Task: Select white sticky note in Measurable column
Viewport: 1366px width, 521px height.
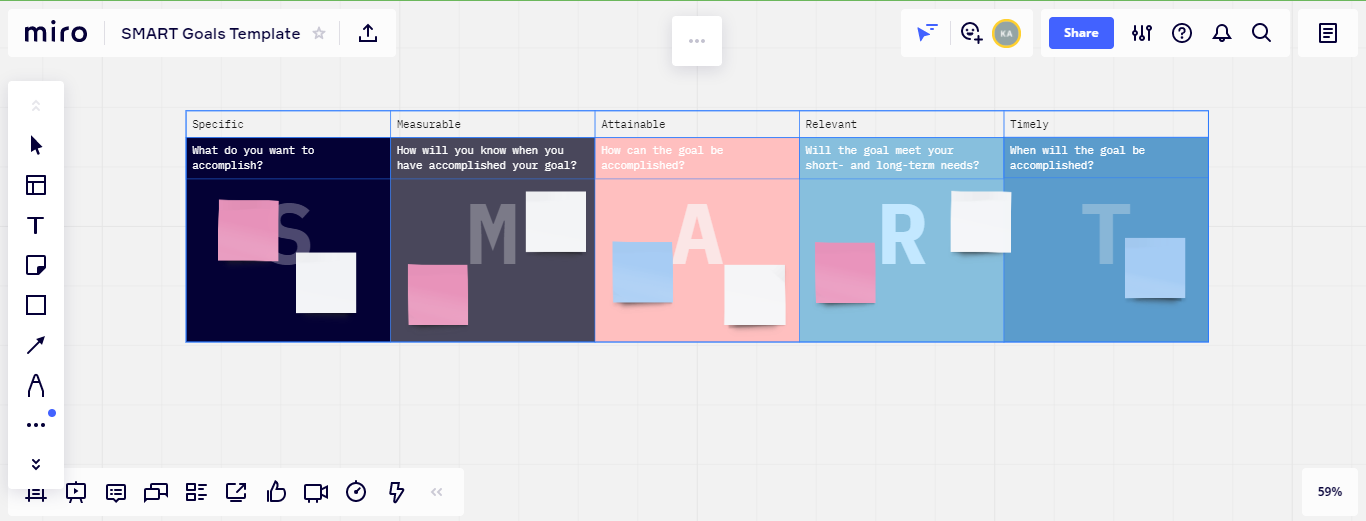Action: pyautogui.click(x=556, y=222)
